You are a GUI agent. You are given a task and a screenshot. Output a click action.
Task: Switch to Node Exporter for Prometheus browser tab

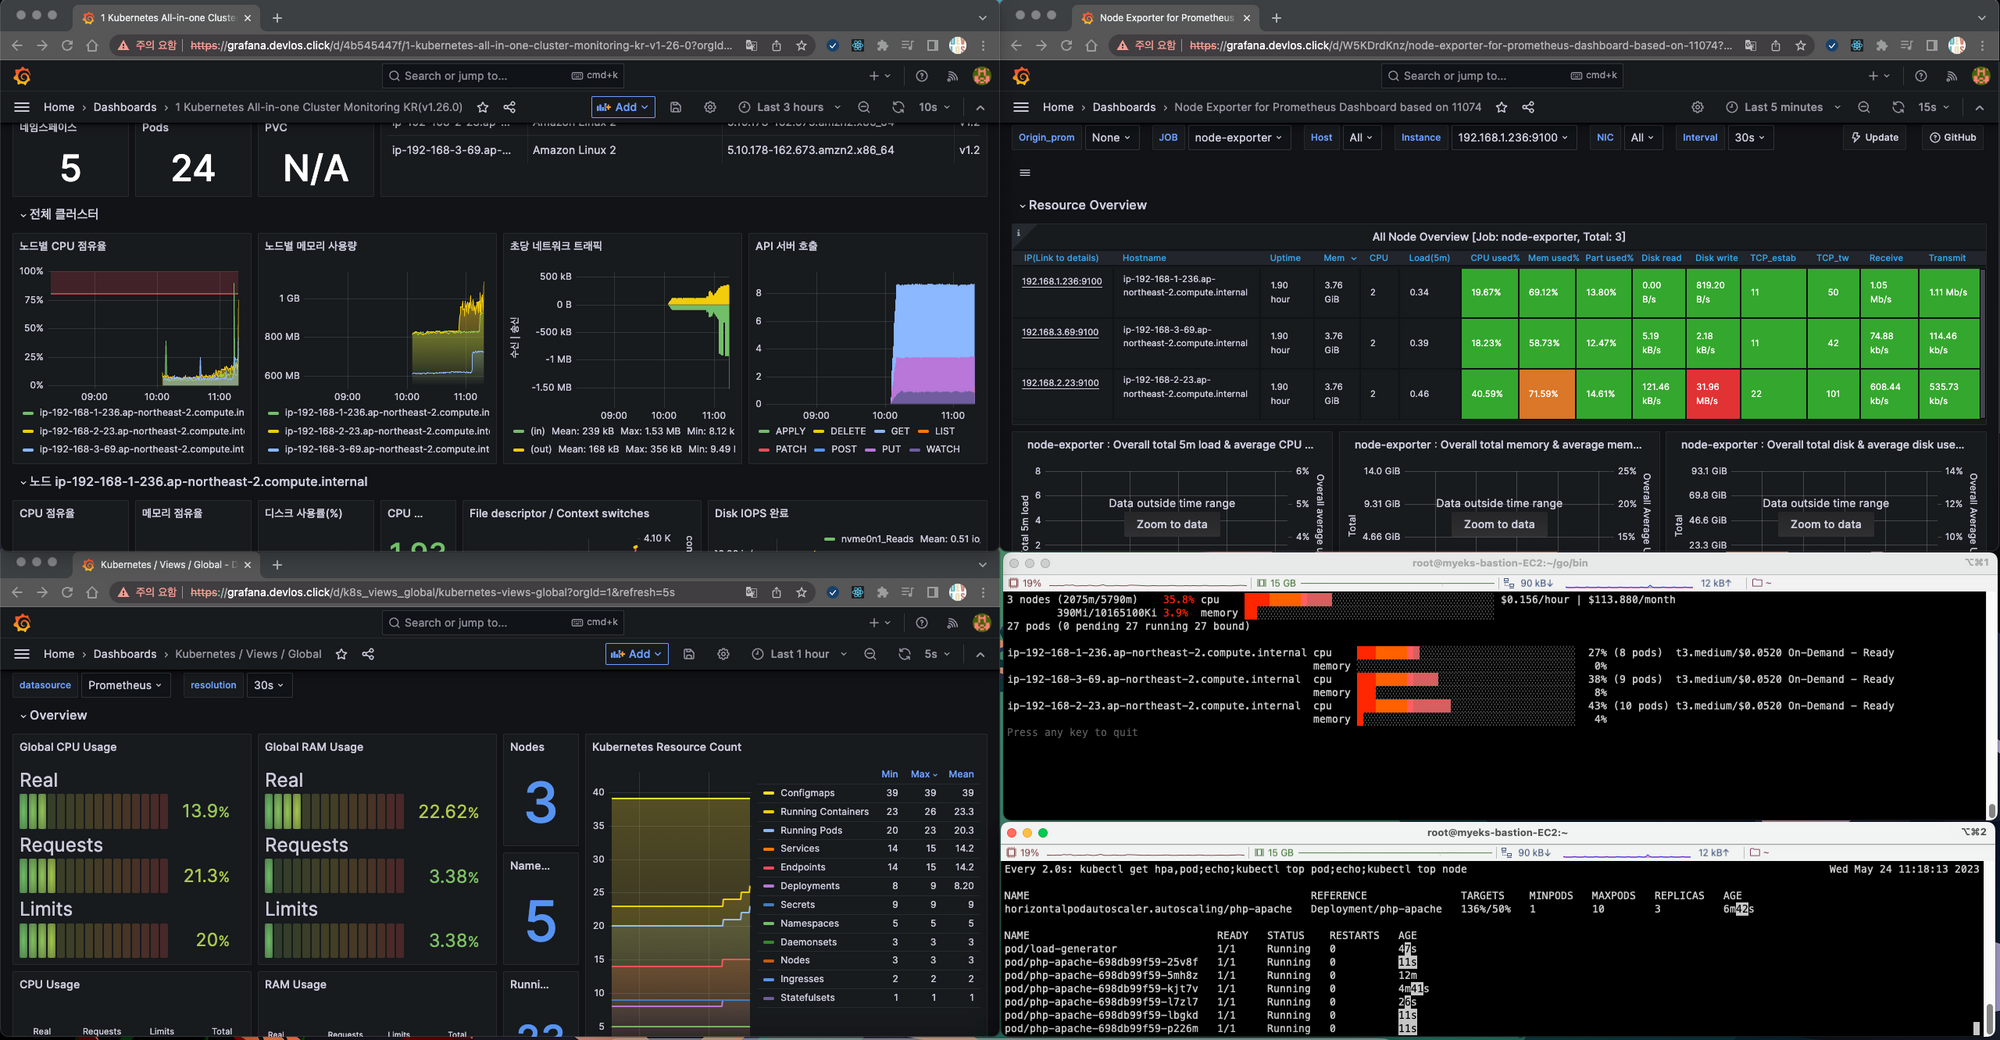point(1165,17)
